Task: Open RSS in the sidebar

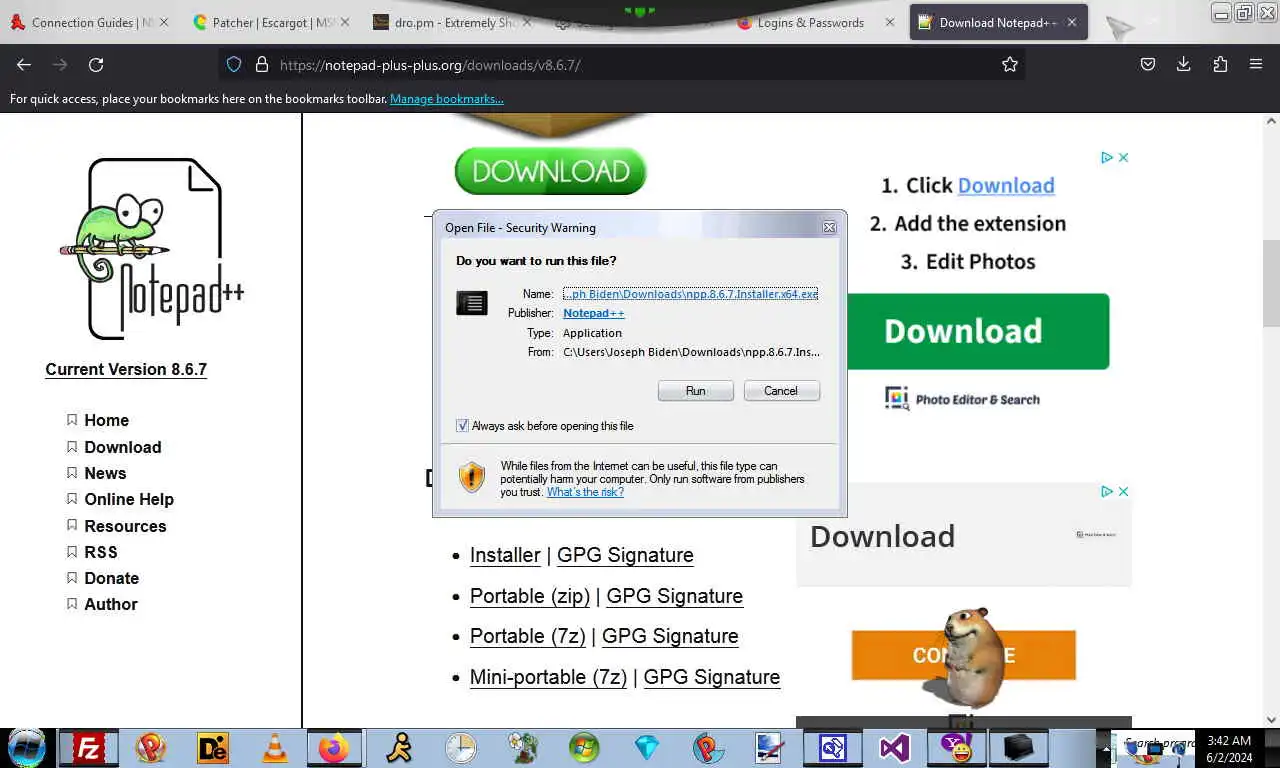Action: click(x=101, y=552)
